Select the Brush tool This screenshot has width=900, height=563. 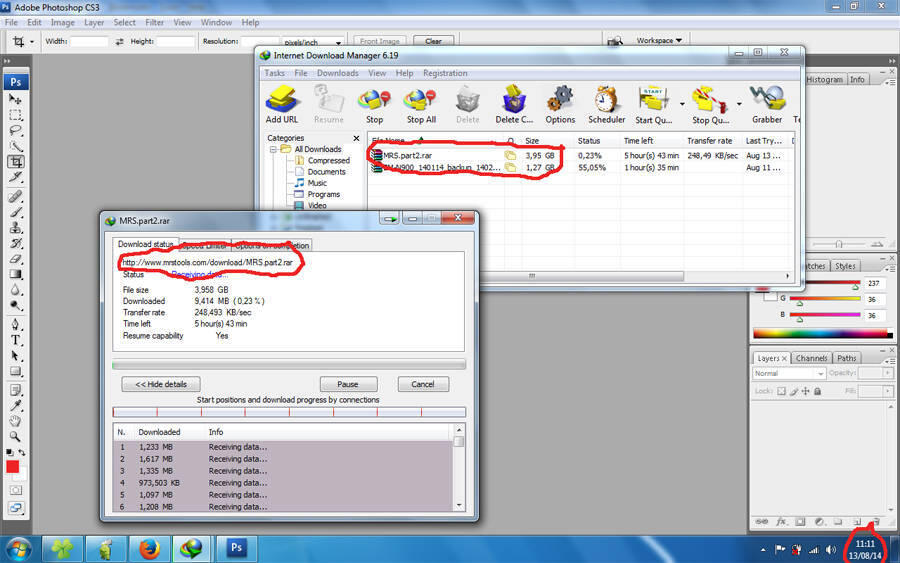(15, 212)
